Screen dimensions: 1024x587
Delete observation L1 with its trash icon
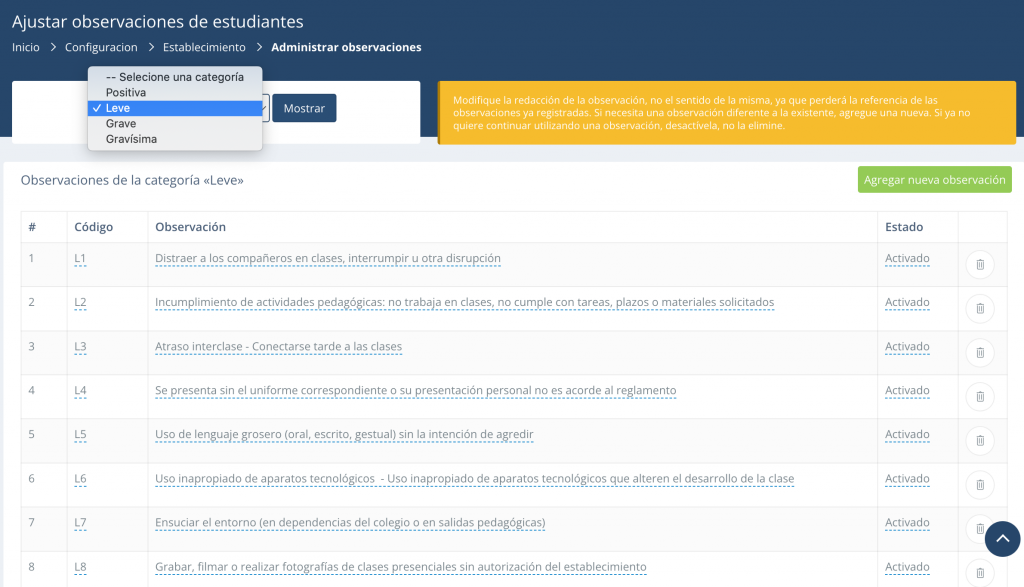click(x=980, y=264)
